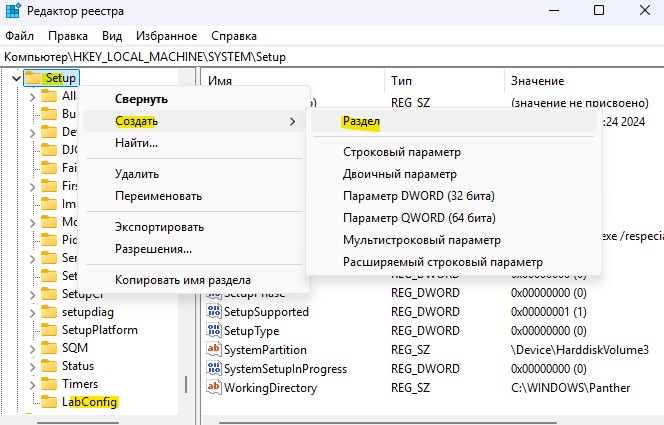Click the SetupPlatform folder icon
664x425 pixels.
pyautogui.click(x=49, y=330)
